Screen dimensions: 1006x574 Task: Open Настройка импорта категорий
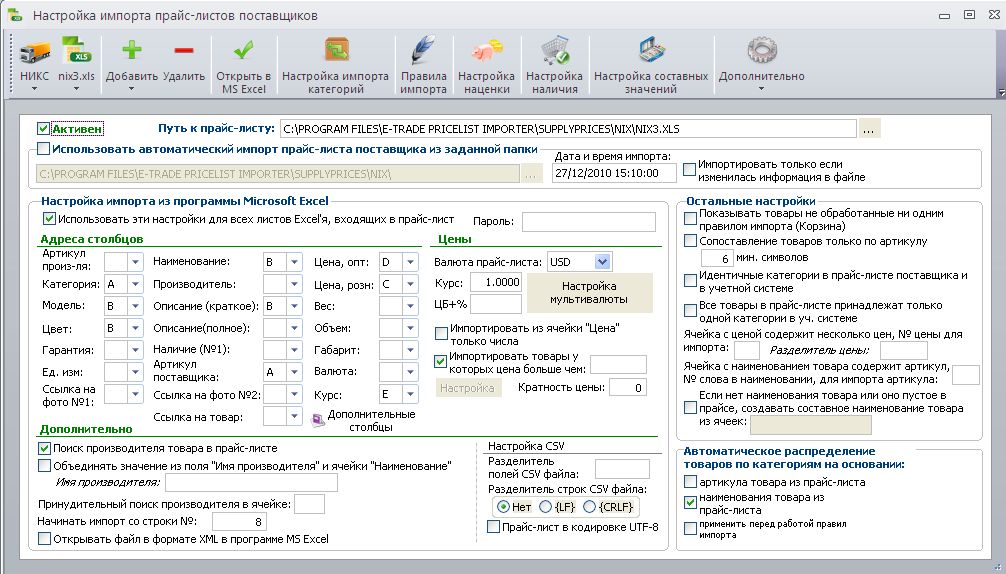click(336, 63)
